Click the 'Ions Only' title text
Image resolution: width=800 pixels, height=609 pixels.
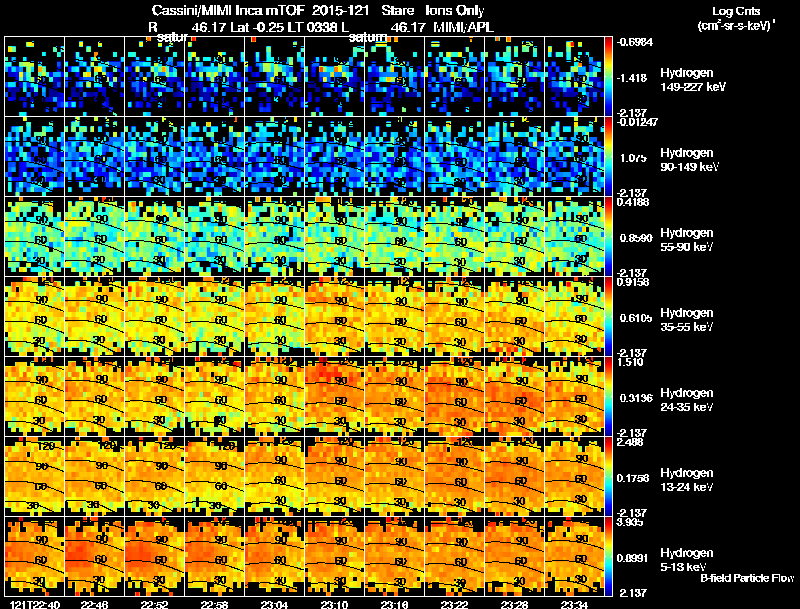click(455, 10)
